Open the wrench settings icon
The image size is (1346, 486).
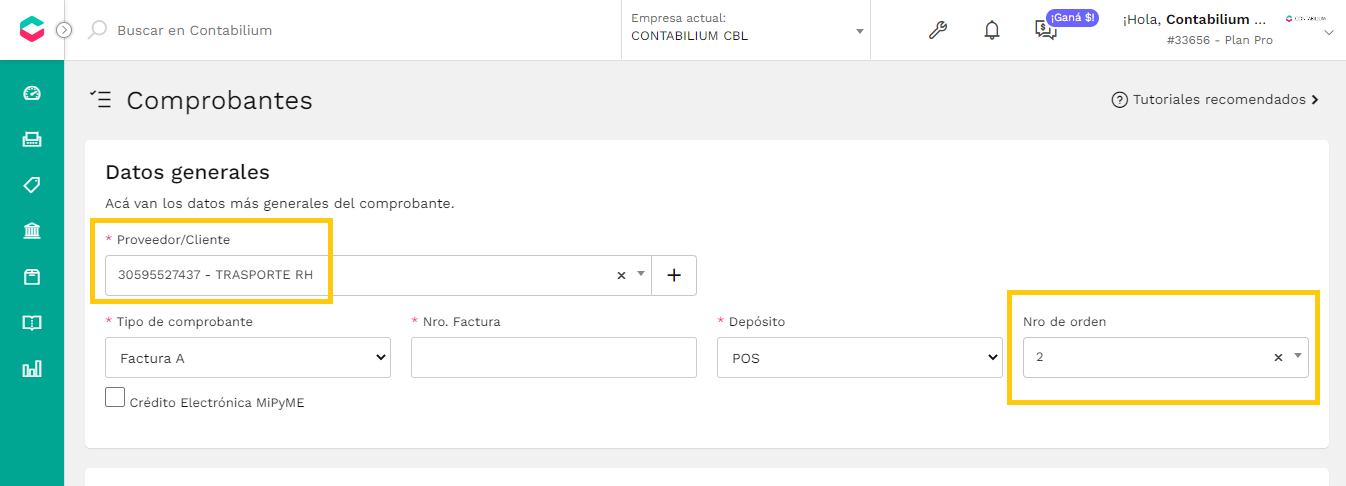pos(938,30)
